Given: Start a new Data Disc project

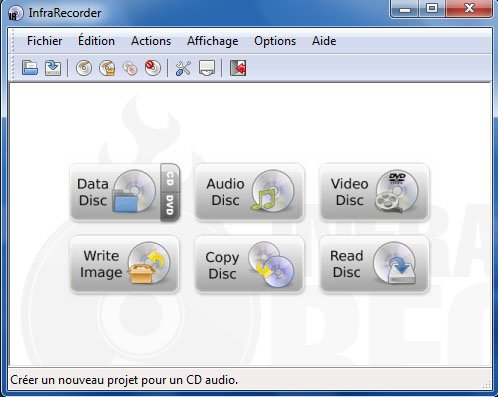Looking at the screenshot, I should click(115, 192).
